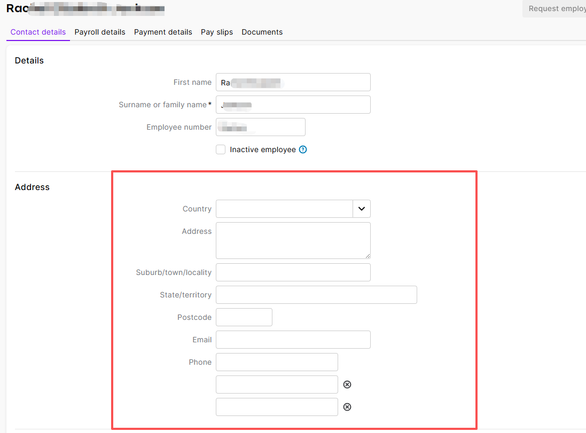This screenshot has width=586, height=433.
Task: Go to the Pay slips tab
Action: click(217, 32)
